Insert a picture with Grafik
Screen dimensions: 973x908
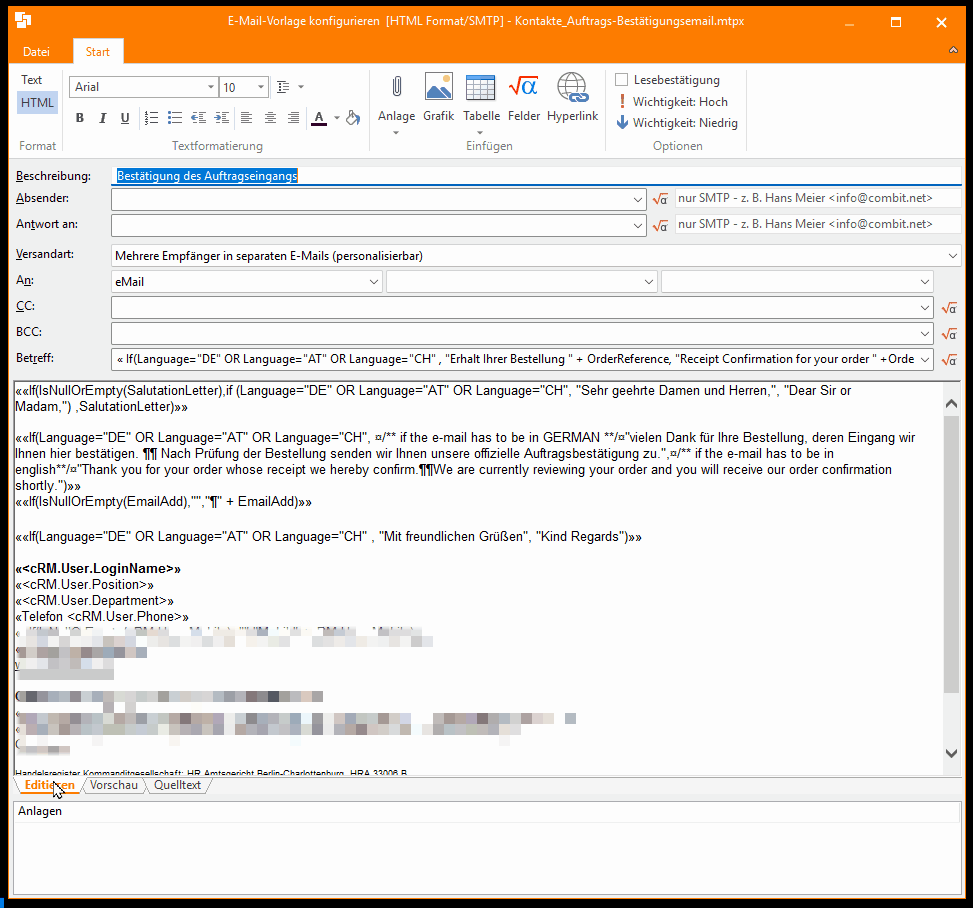(x=438, y=98)
